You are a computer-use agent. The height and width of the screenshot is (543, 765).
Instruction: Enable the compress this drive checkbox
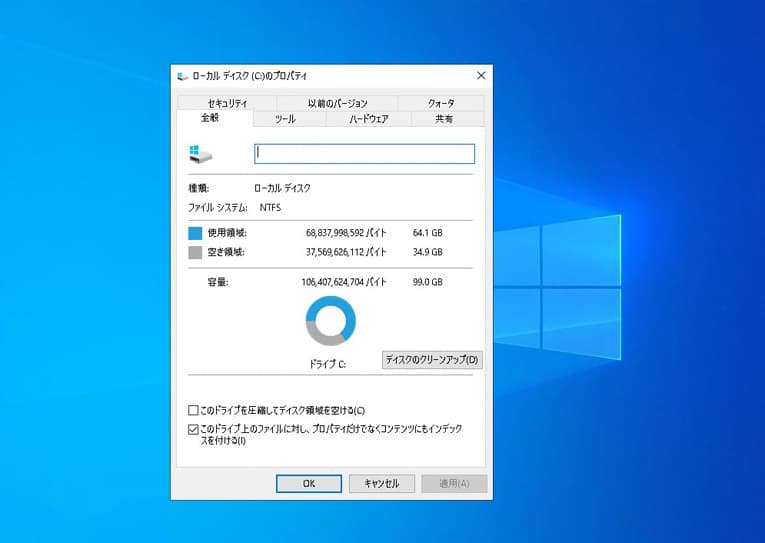click(x=194, y=410)
